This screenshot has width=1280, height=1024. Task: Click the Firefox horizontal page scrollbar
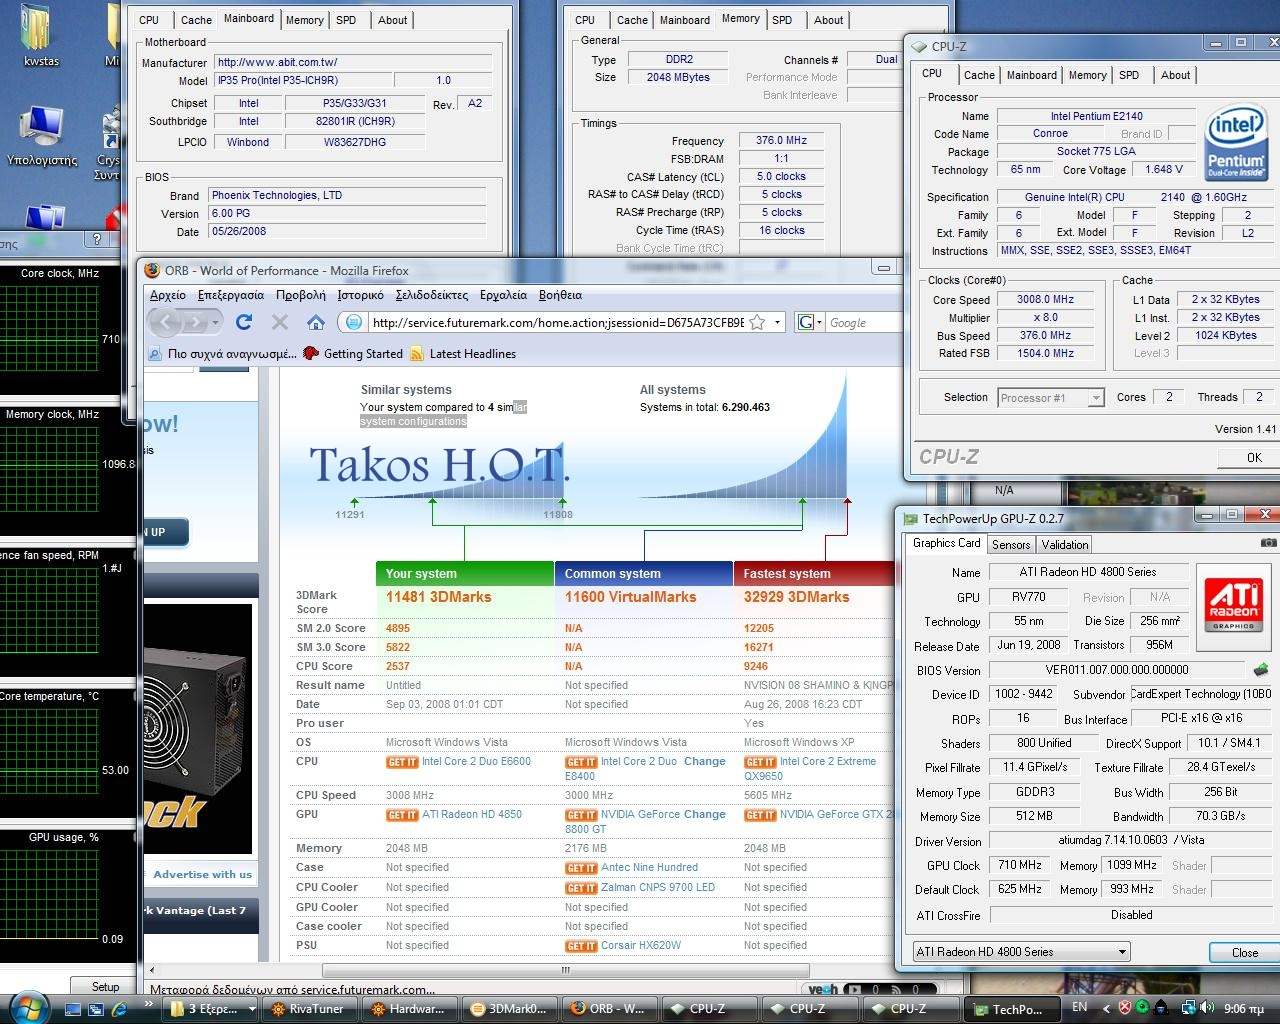click(565, 970)
